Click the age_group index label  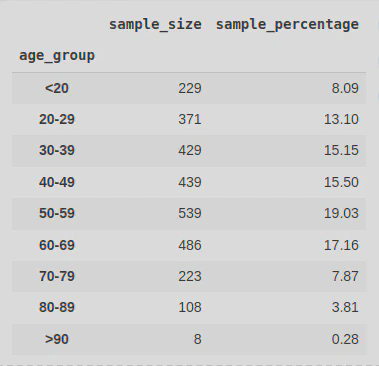coord(57,56)
